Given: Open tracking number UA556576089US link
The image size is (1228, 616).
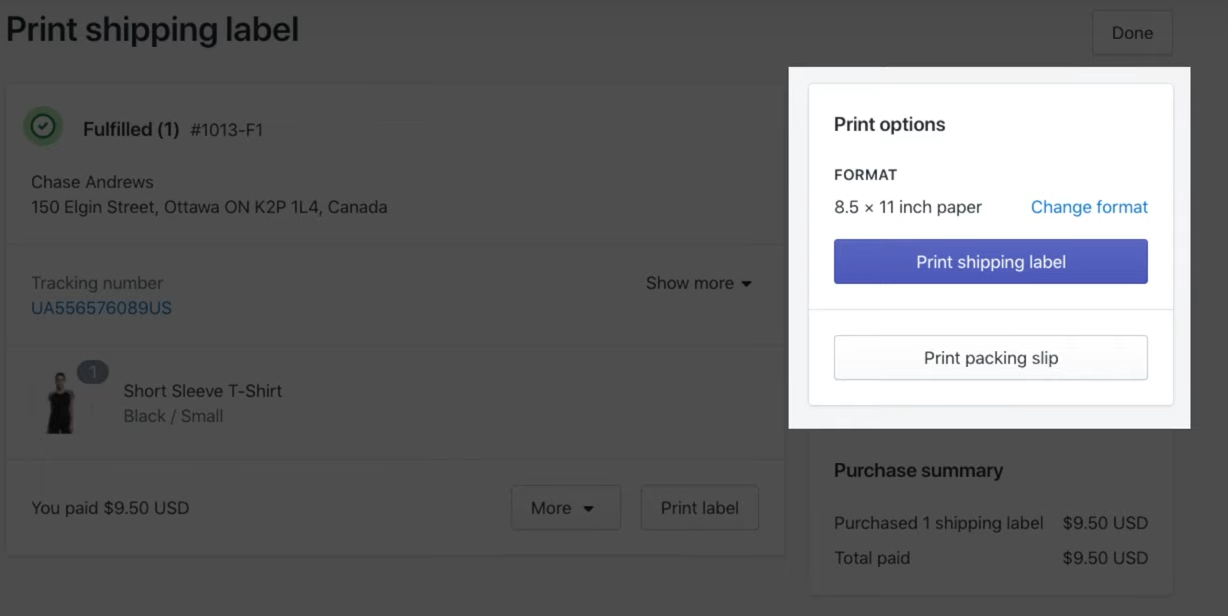Looking at the screenshot, I should pos(101,308).
